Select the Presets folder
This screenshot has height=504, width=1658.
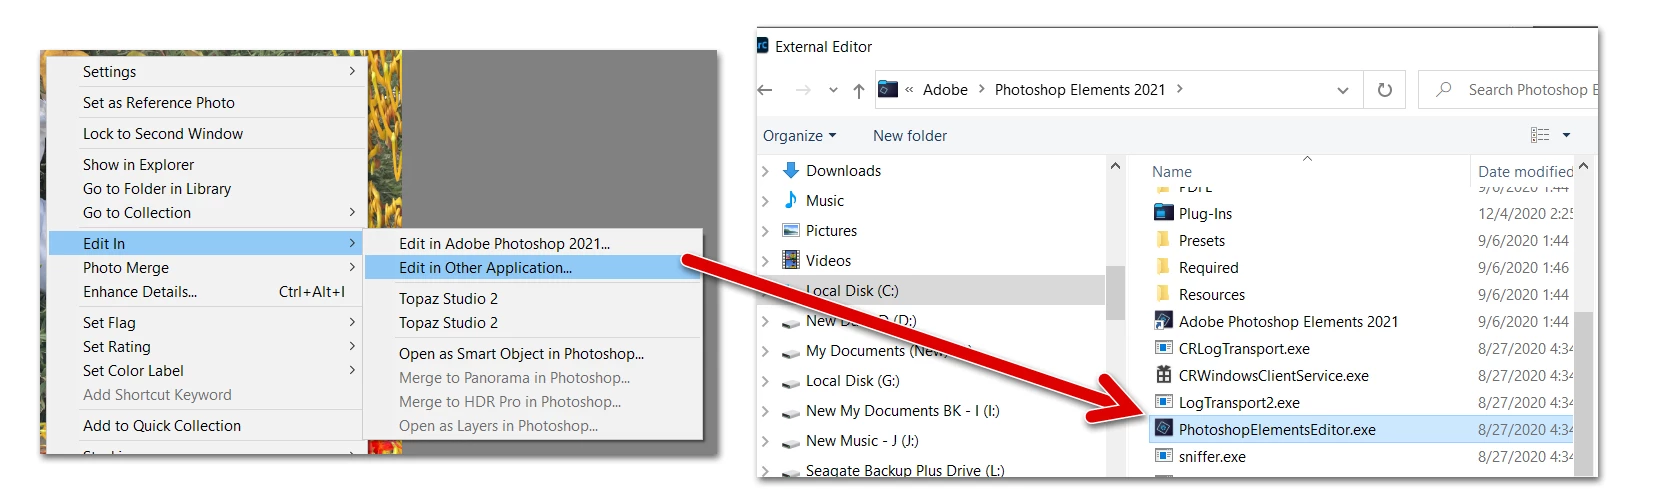[x=1201, y=241]
